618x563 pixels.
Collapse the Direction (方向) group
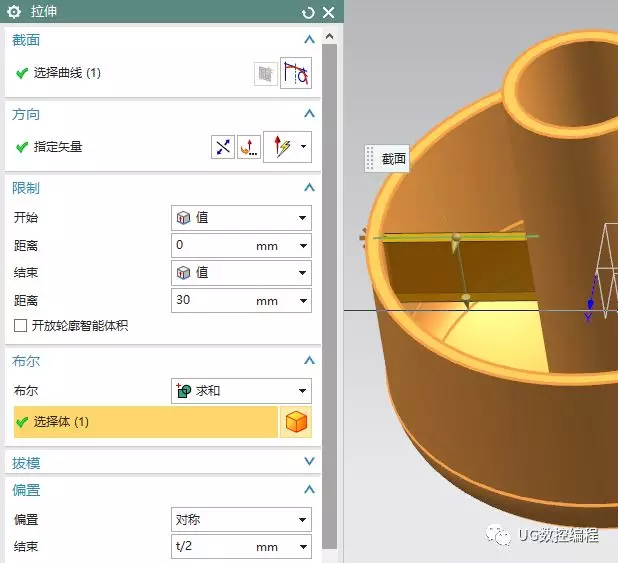point(309,114)
